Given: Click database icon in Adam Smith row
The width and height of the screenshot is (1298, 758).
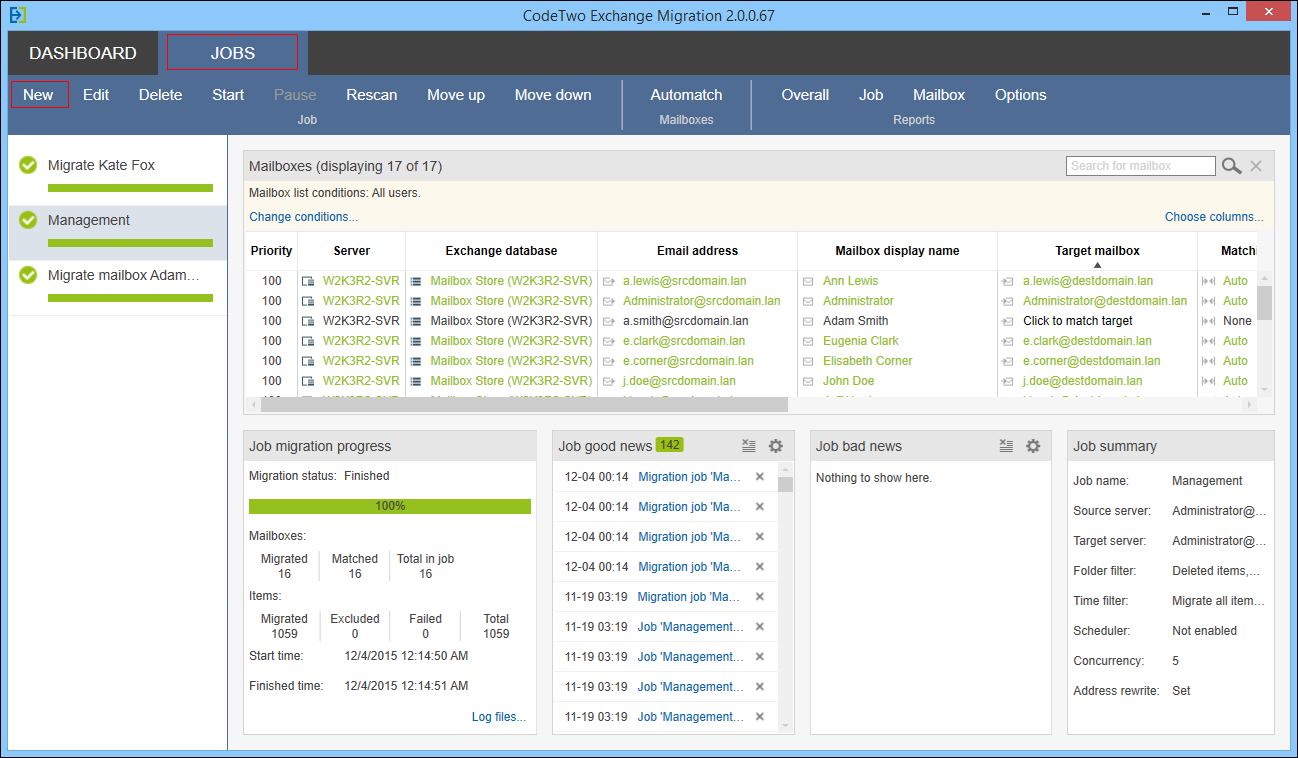Looking at the screenshot, I should point(416,321).
